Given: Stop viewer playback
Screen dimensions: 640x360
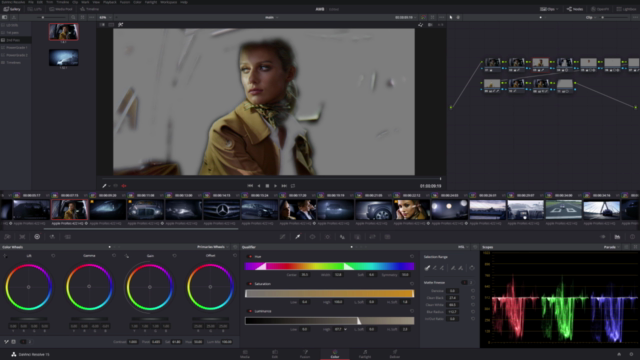Looking at the screenshot, I should (267, 186).
